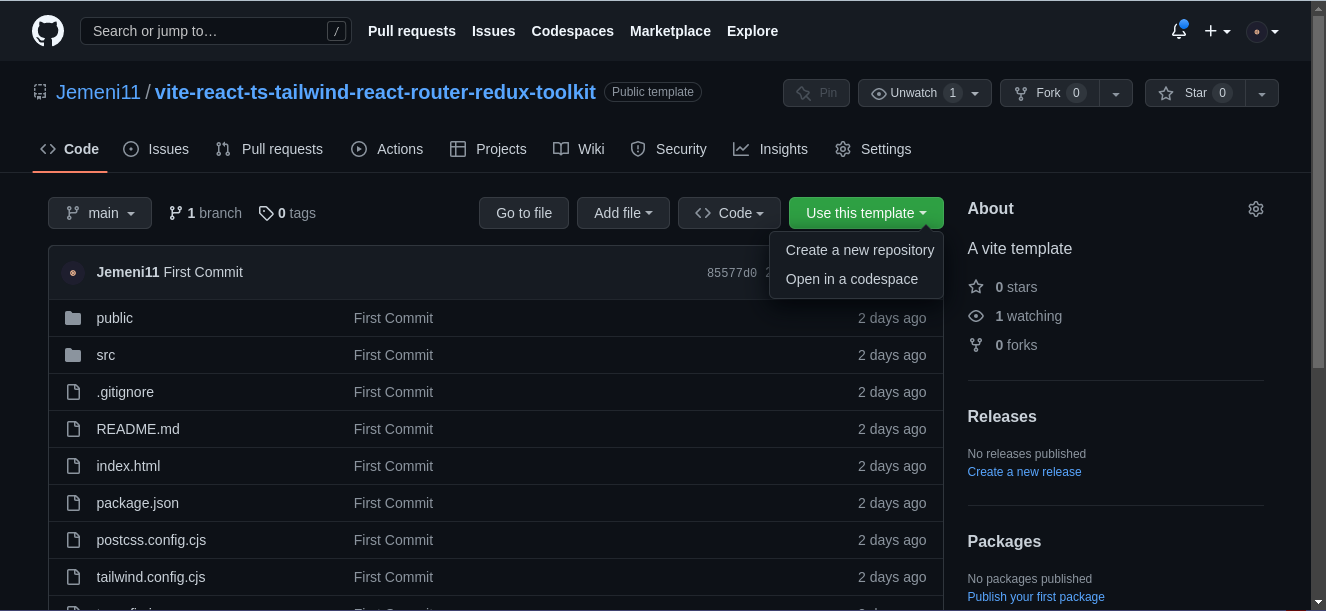Open the notifications bell

(x=1179, y=31)
